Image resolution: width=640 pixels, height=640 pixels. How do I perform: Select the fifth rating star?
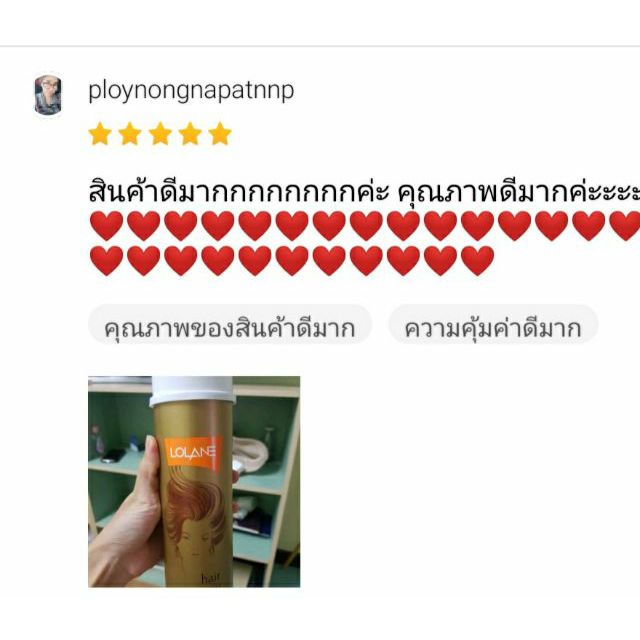[220, 133]
